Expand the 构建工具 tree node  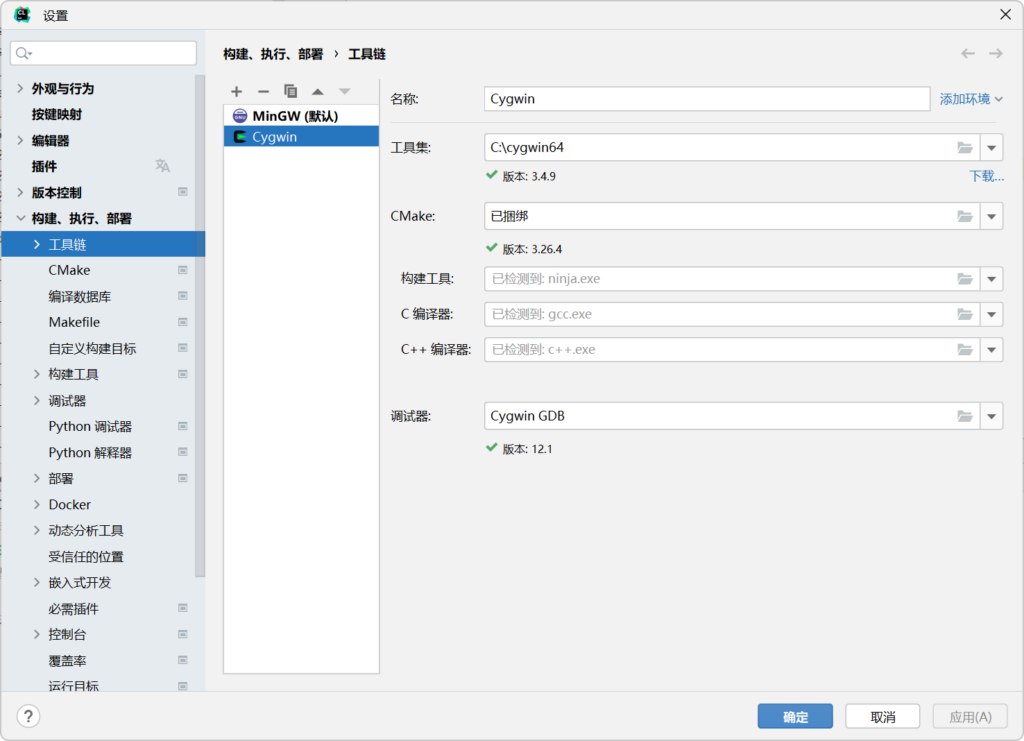(37, 374)
